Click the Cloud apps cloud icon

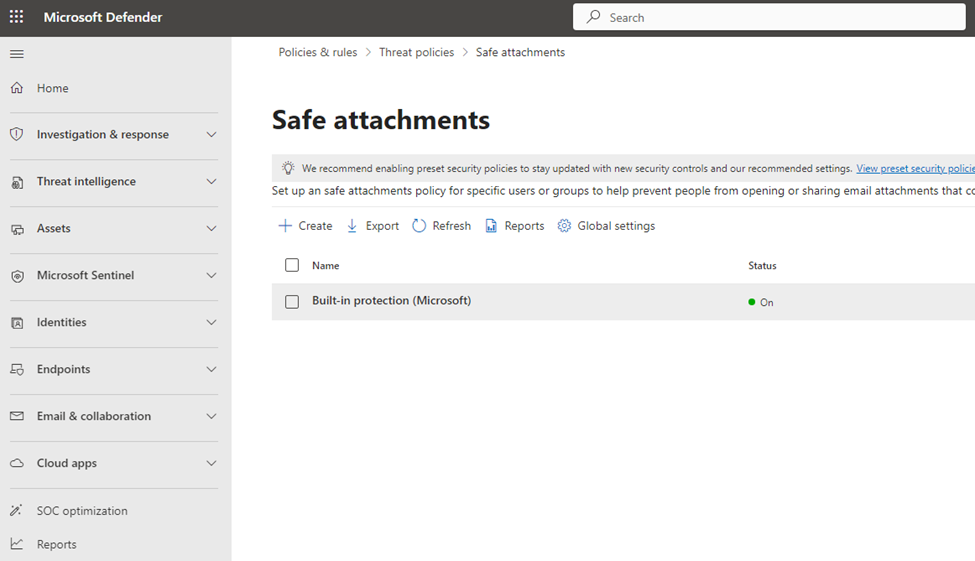pos(17,463)
